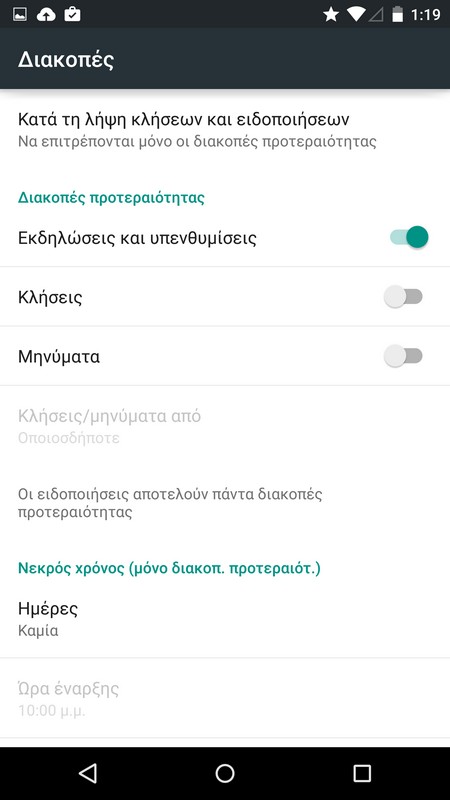Tap the 1:19 clock in status bar
Image resolution: width=450 pixels, height=800 pixels.
coord(426,15)
